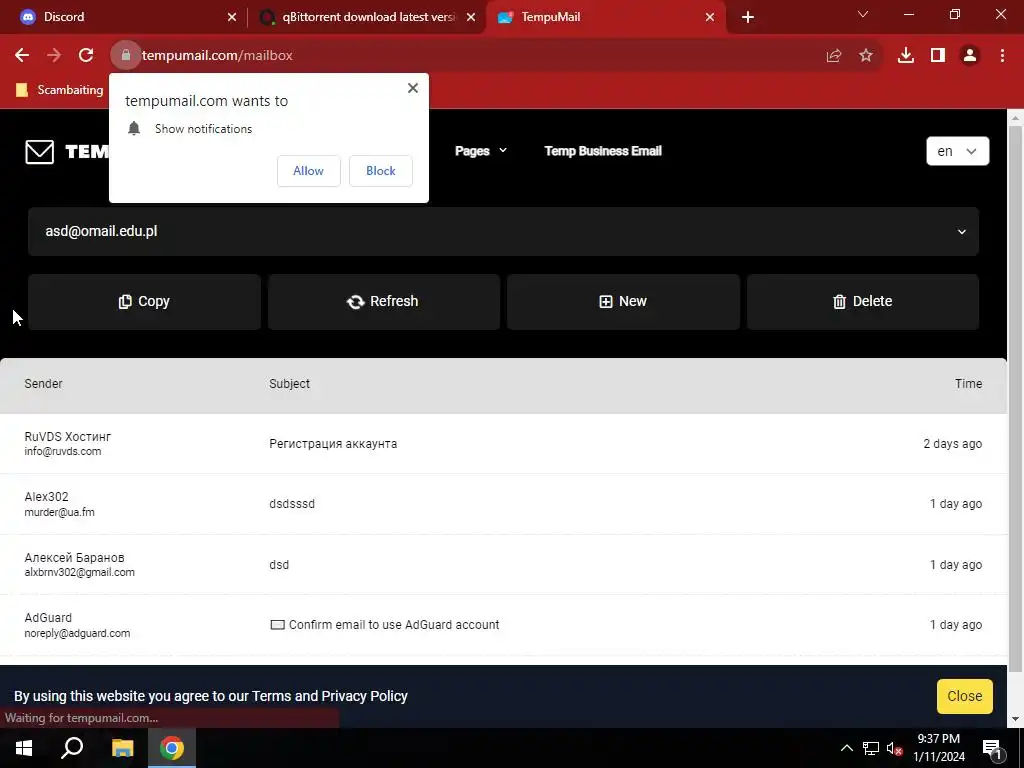Open a new tab with plus icon
The height and width of the screenshot is (768, 1024).
748,18
